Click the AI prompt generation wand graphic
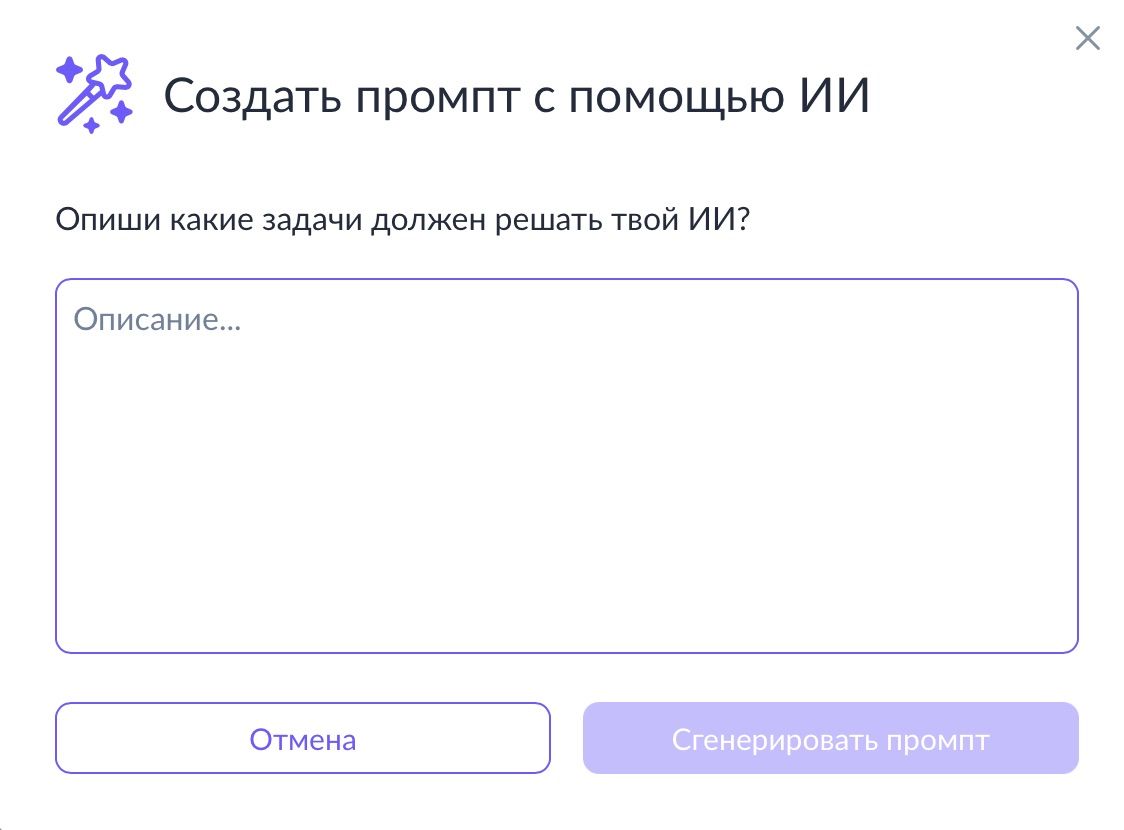Image resolution: width=1124 pixels, height=830 pixels. point(95,95)
